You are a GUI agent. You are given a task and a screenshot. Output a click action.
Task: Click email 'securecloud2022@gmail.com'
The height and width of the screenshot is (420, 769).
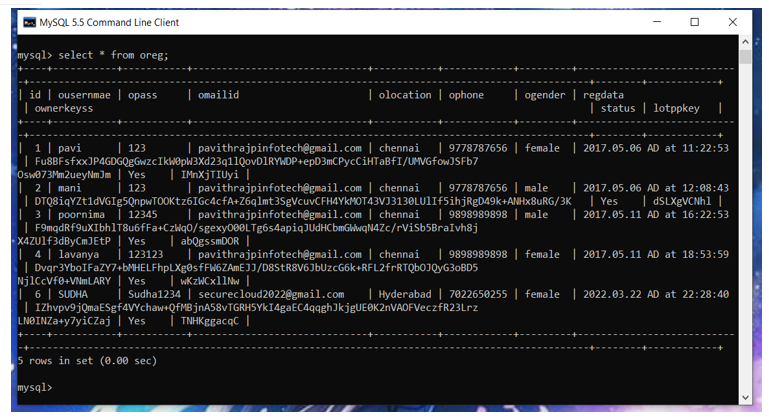271,294
